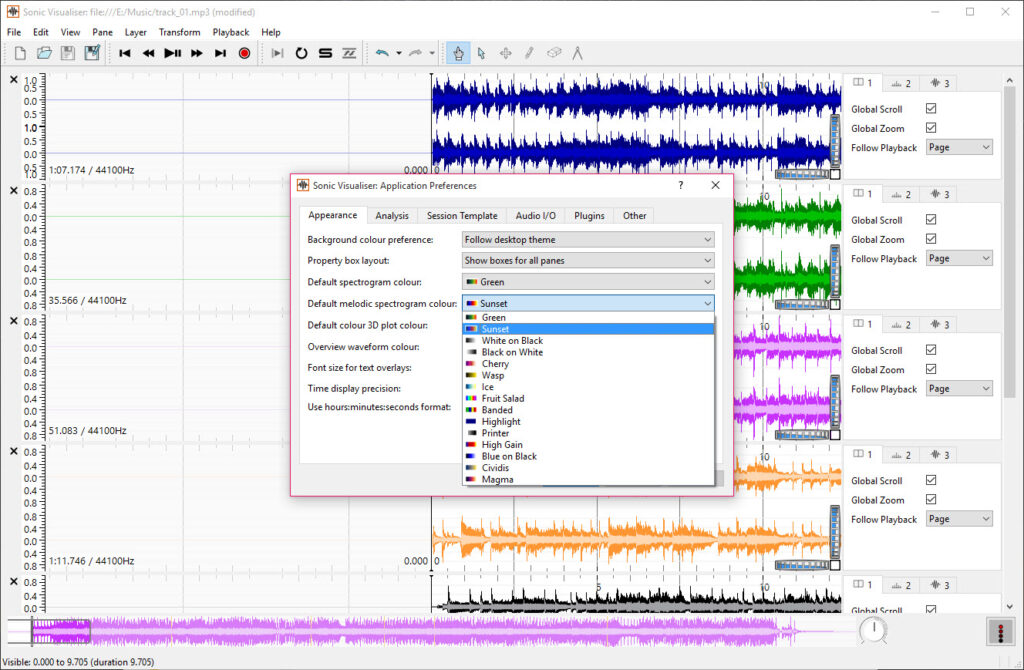
Task: Open the Background colour preference dropdown
Action: point(588,240)
